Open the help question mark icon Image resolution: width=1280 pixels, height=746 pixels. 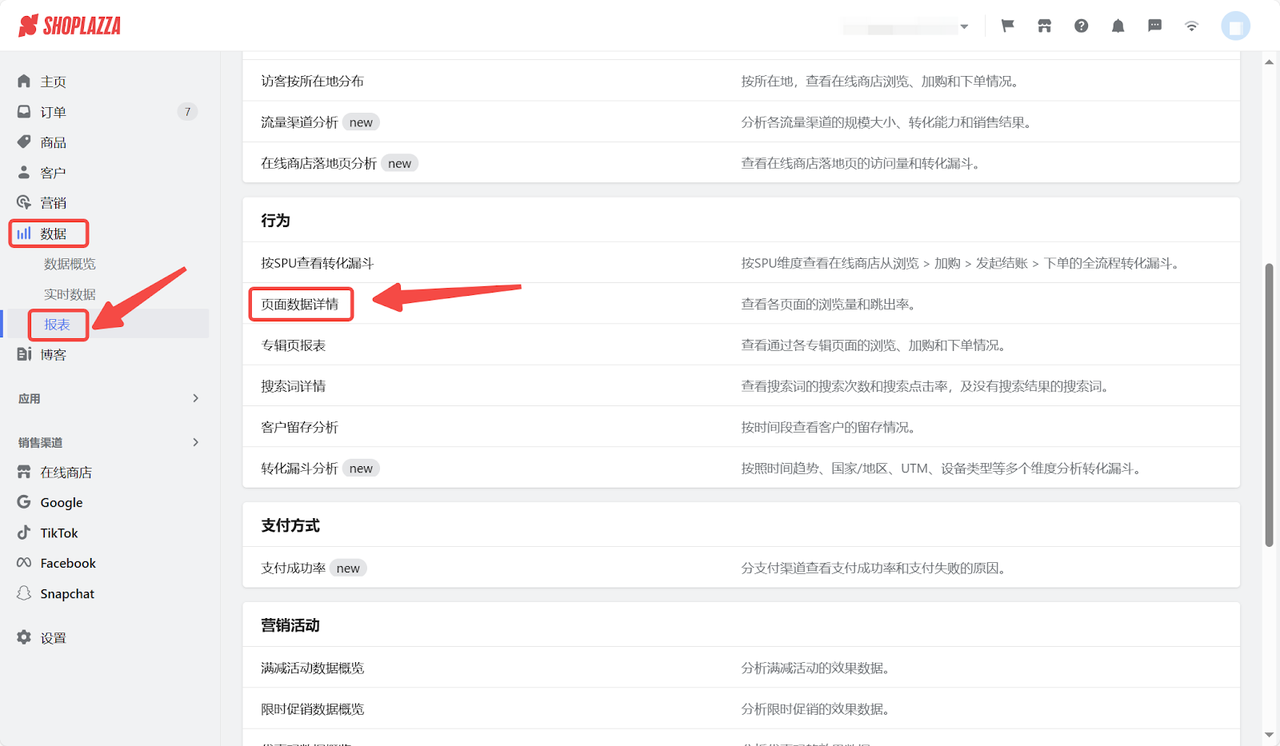tap(1081, 25)
